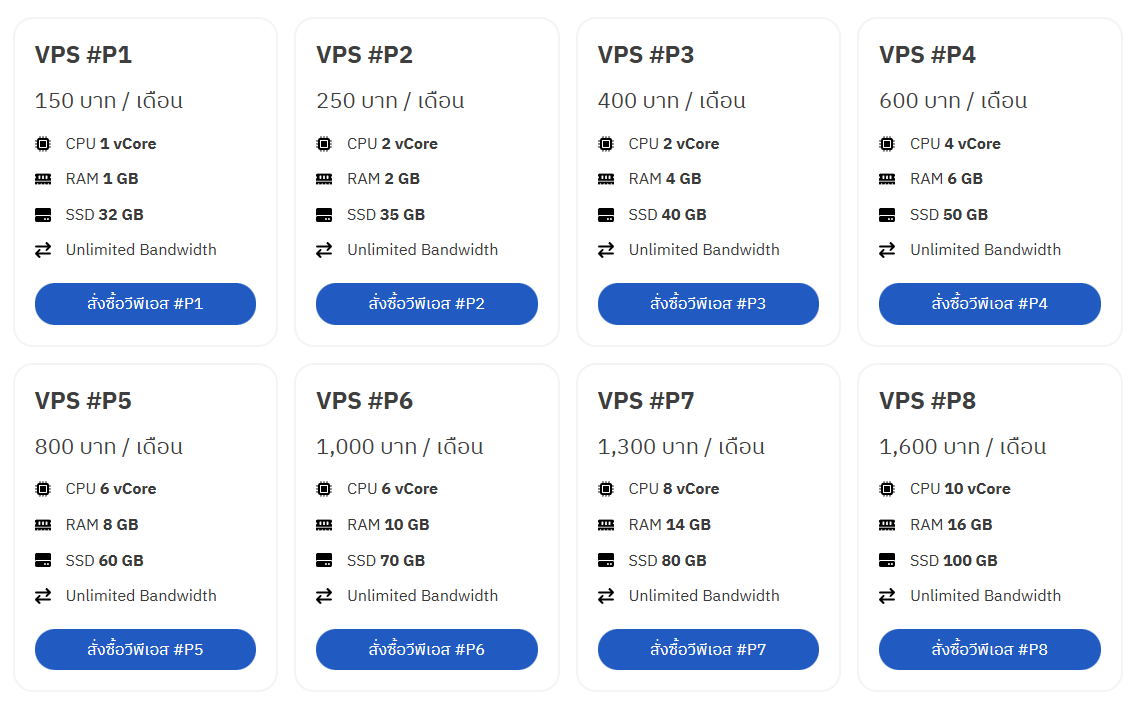Order the VPS #P1 plan

point(145,303)
